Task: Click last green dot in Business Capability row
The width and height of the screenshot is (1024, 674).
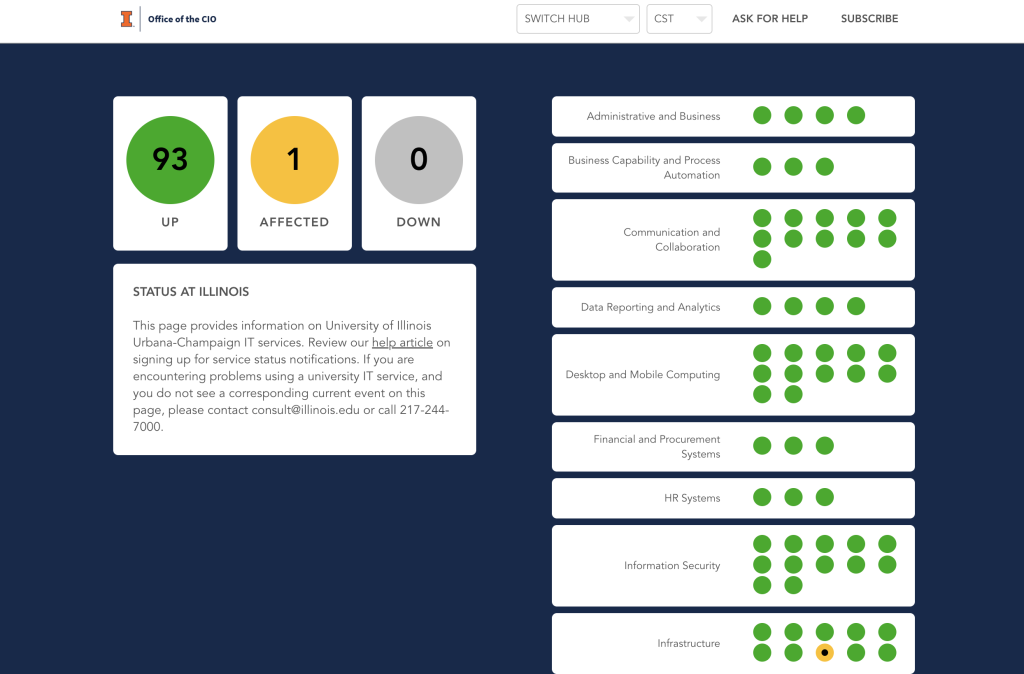Action: coord(824,166)
